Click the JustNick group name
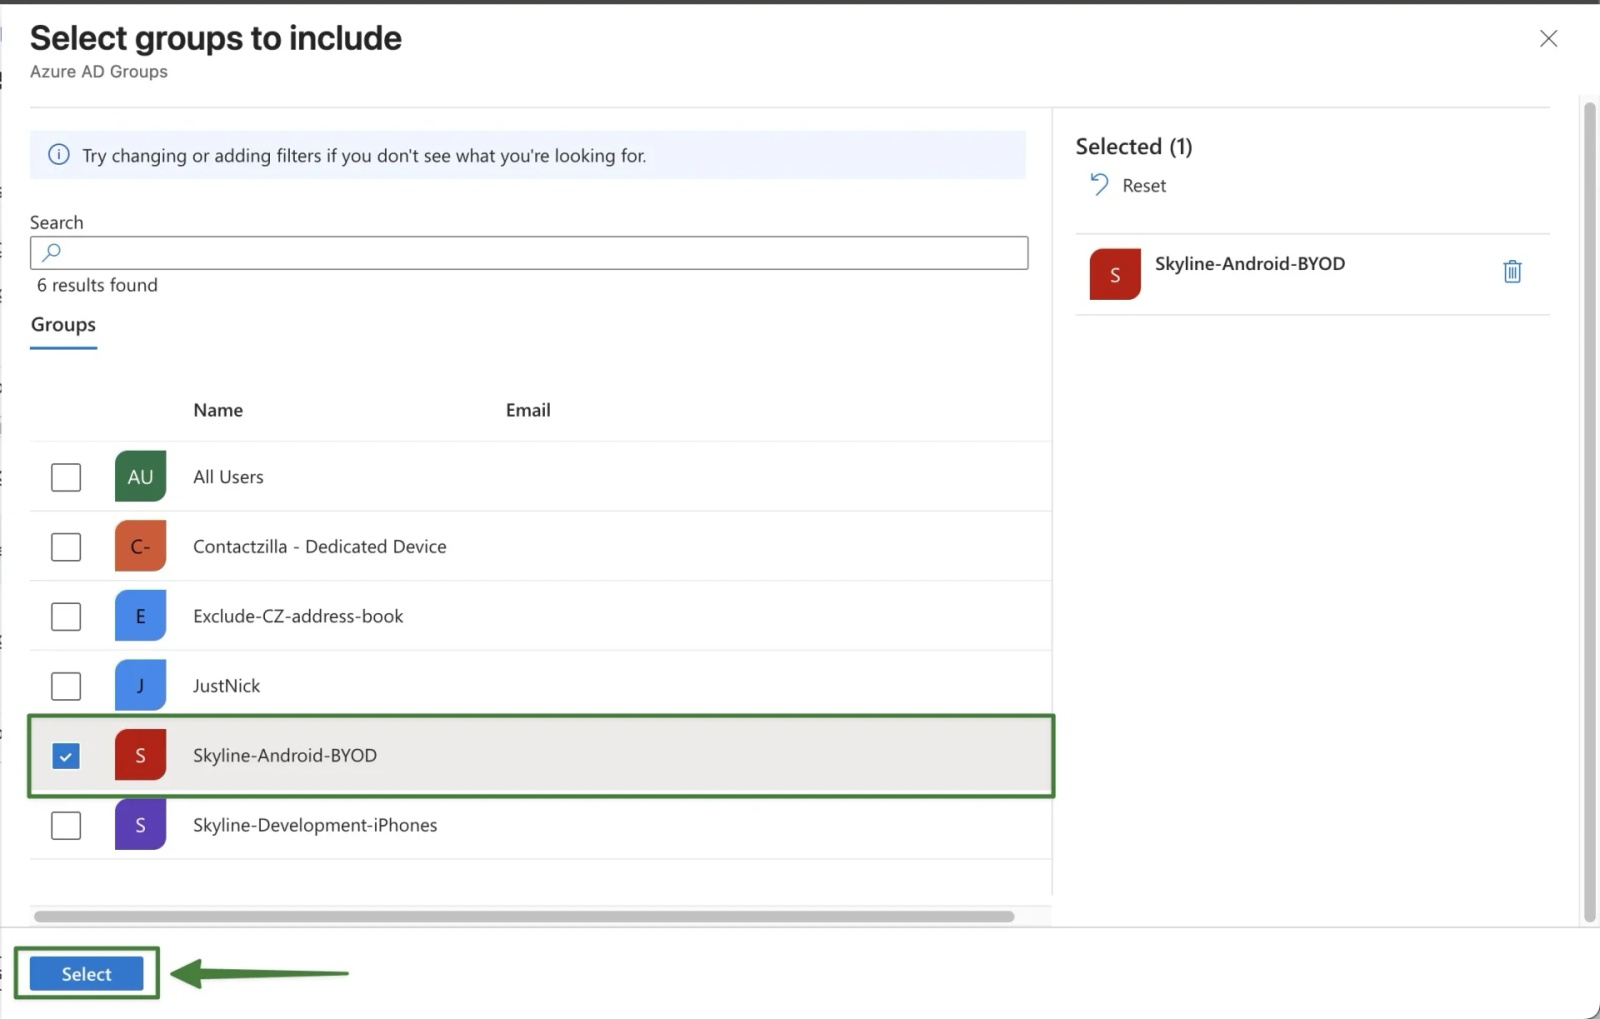Viewport: 1600px width, 1019px height. click(226, 686)
